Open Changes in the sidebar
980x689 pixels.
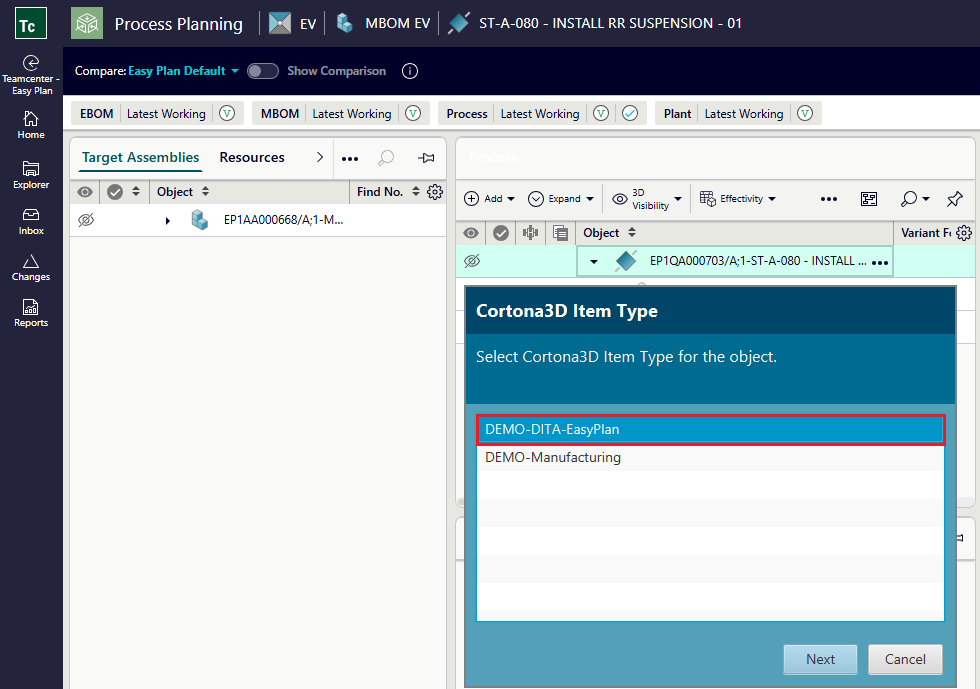click(31, 268)
